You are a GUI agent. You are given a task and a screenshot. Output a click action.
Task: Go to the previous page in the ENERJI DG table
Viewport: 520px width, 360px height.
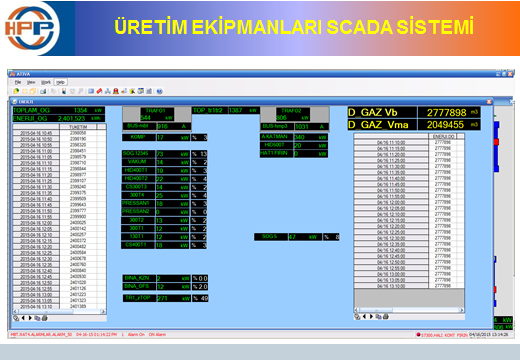(364, 317)
